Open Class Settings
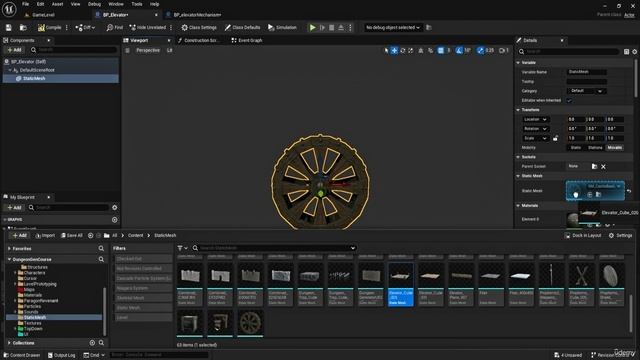The image size is (640, 360). point(199,27)
